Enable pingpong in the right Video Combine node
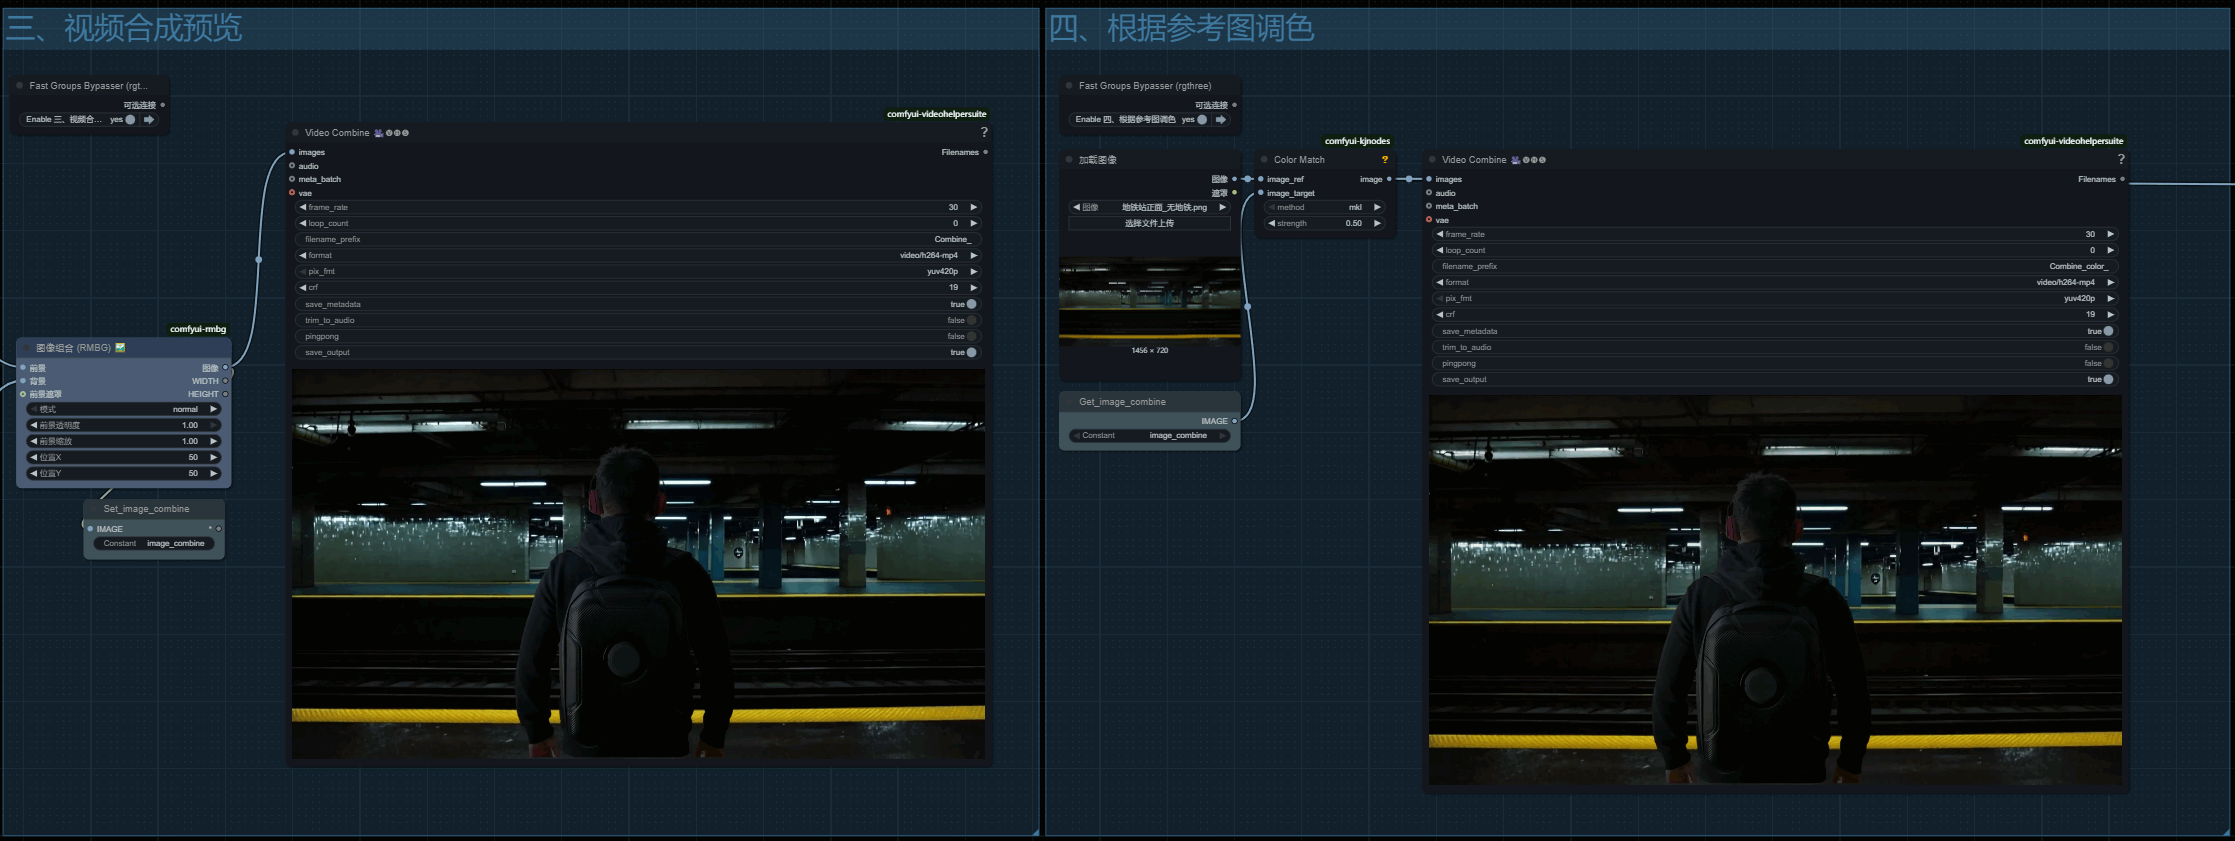 click(2108, 363)
